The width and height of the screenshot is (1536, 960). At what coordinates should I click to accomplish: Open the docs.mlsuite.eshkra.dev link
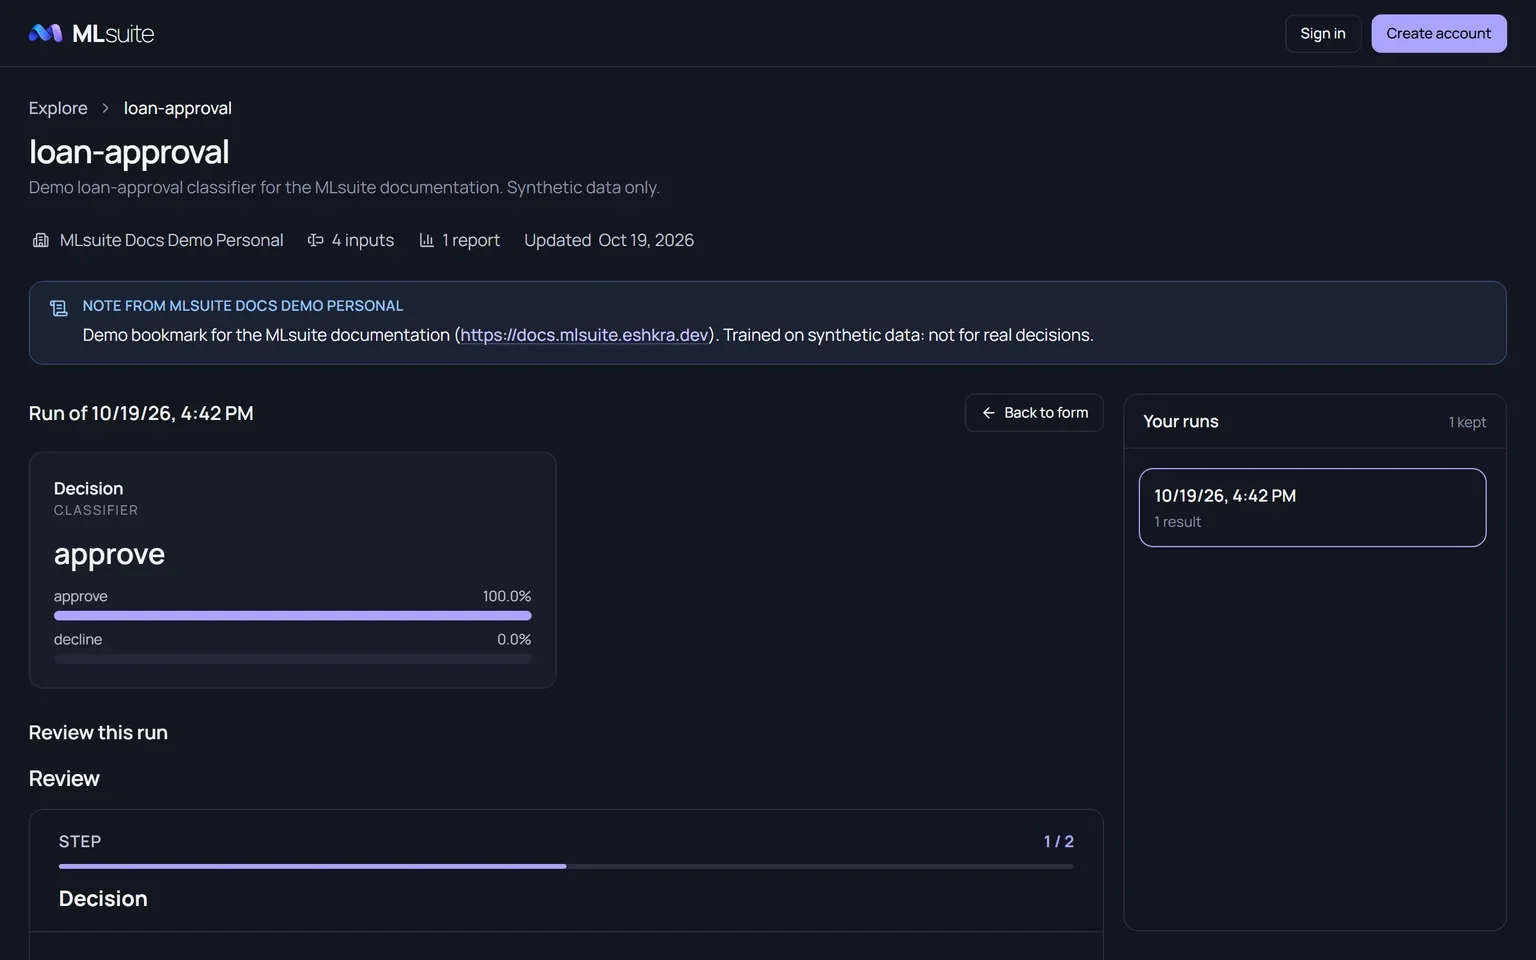click(584, 335)
